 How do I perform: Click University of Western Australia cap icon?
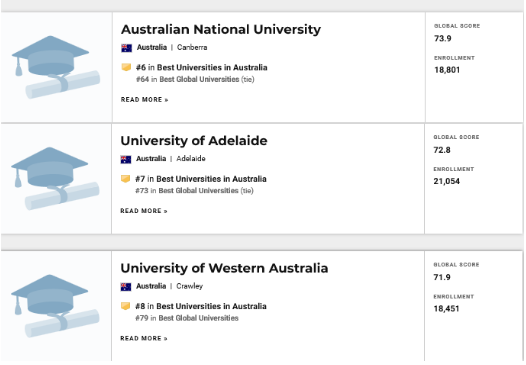55,306
